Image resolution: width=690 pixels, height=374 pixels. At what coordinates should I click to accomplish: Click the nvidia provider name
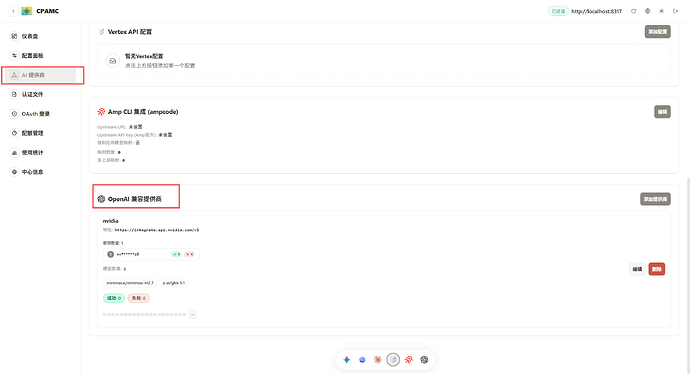point(110,221)
